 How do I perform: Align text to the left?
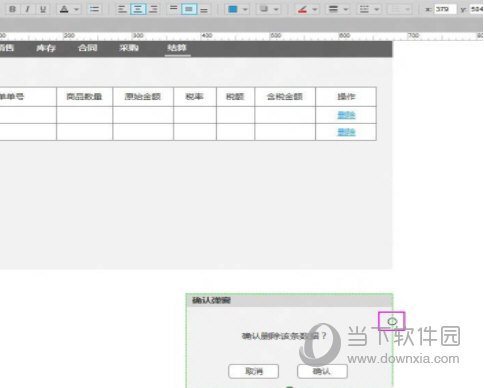coord(122,9)
